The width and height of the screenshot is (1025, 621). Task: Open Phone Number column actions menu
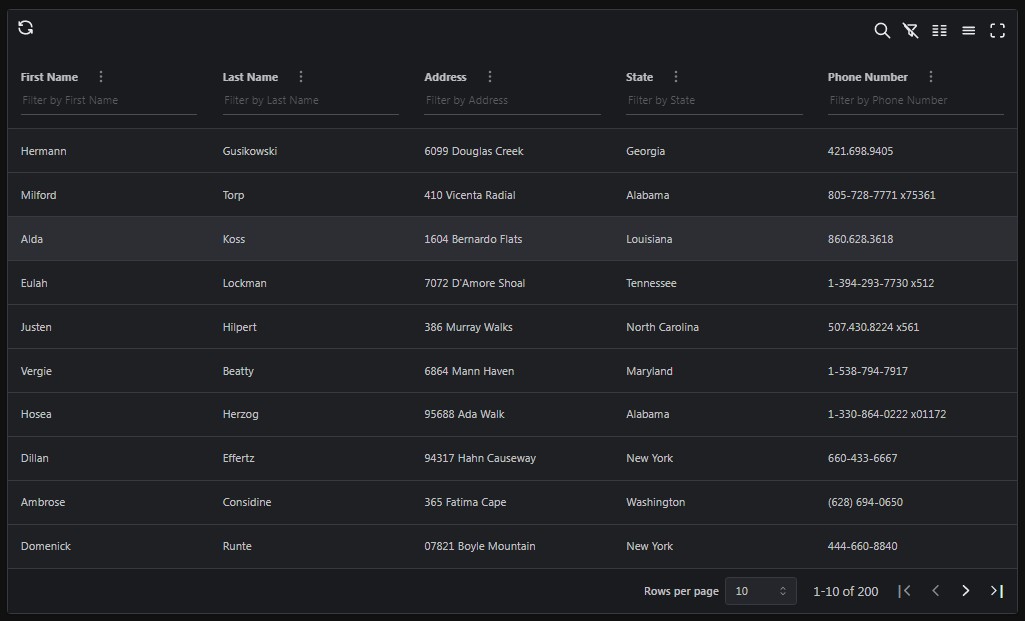tap(931, 77)
